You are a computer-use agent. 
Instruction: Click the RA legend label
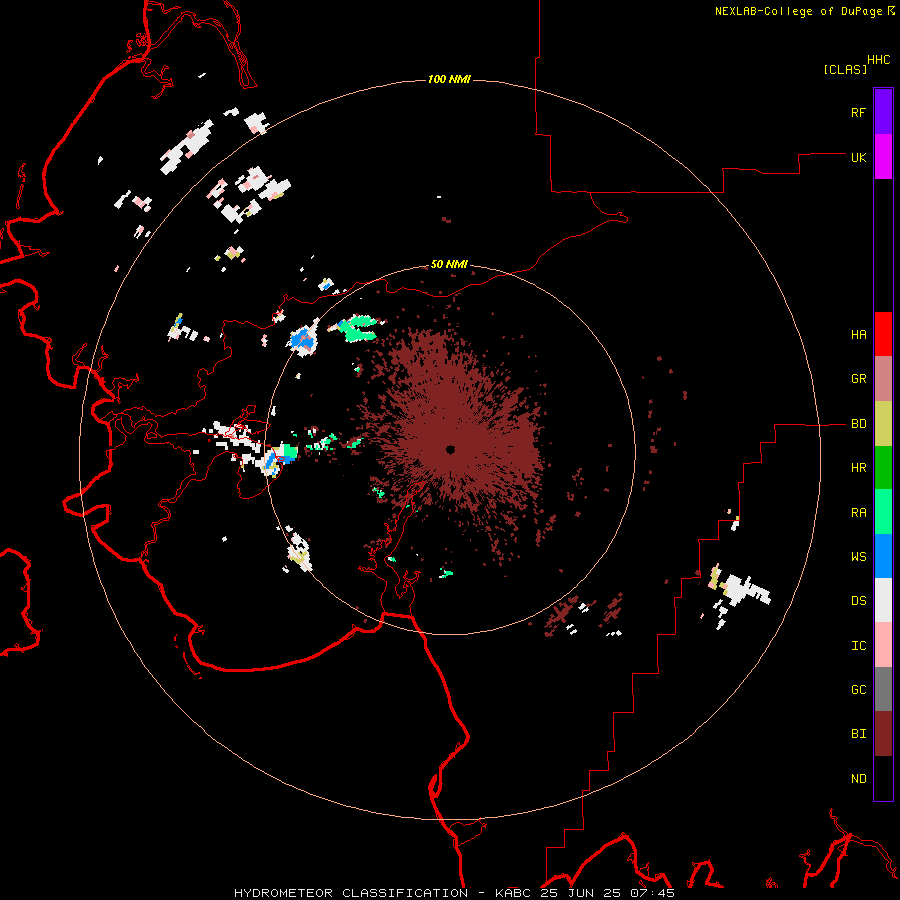pos(859,513)
